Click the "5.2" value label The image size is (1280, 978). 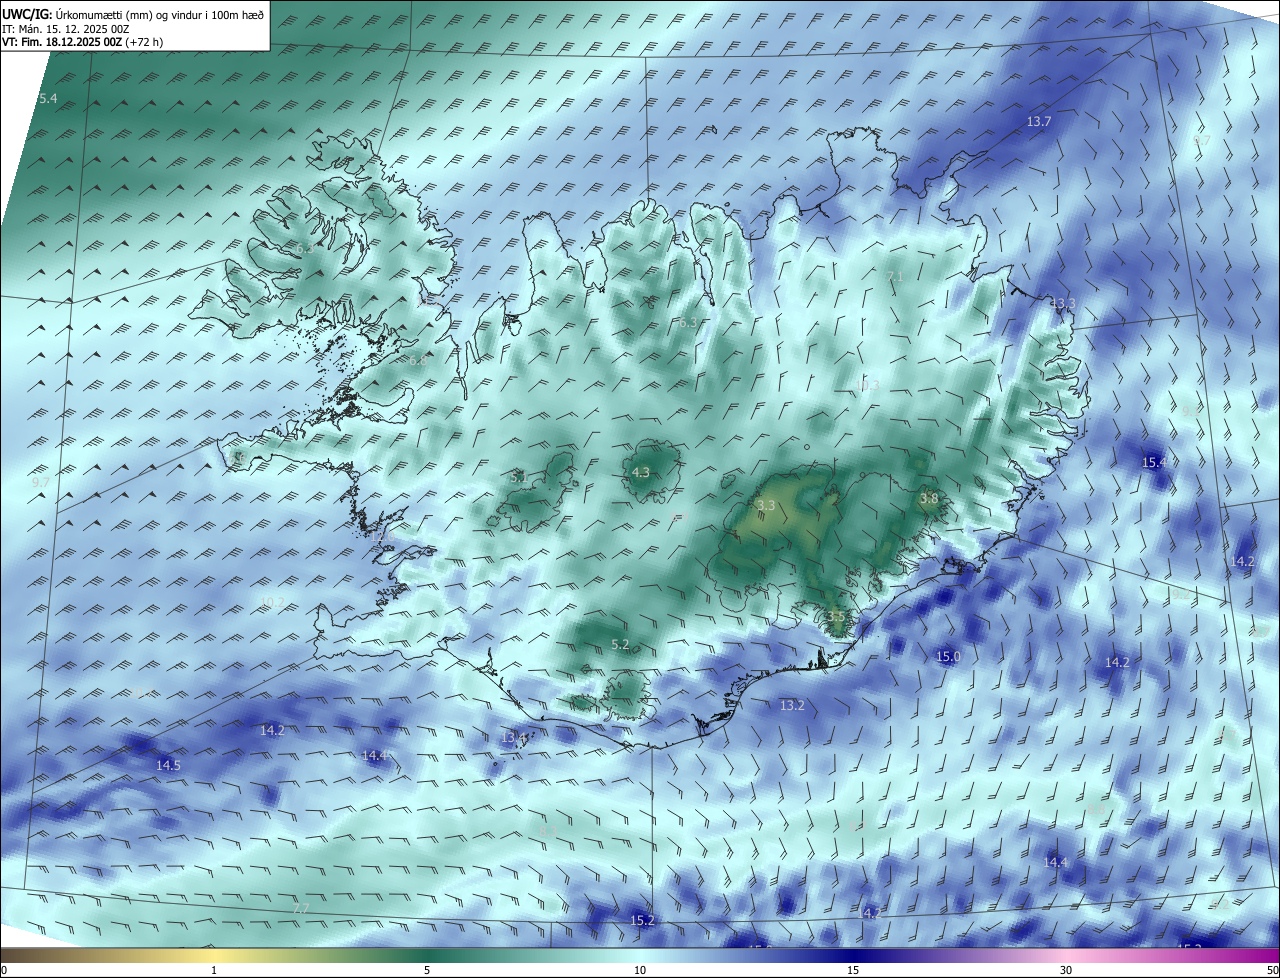click(620, 644)
